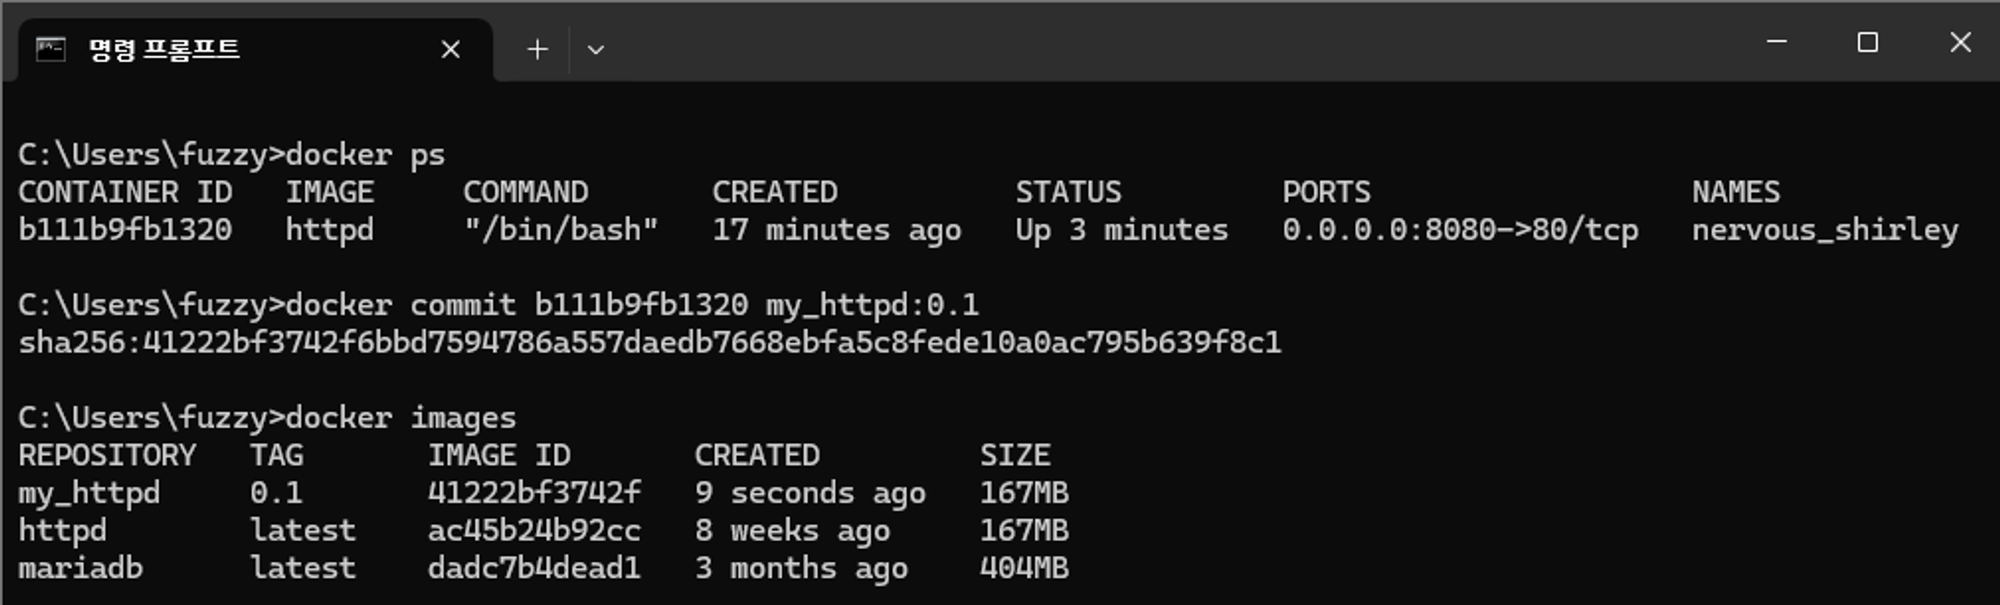Click the sha256 hash output line

click(650, 343)
